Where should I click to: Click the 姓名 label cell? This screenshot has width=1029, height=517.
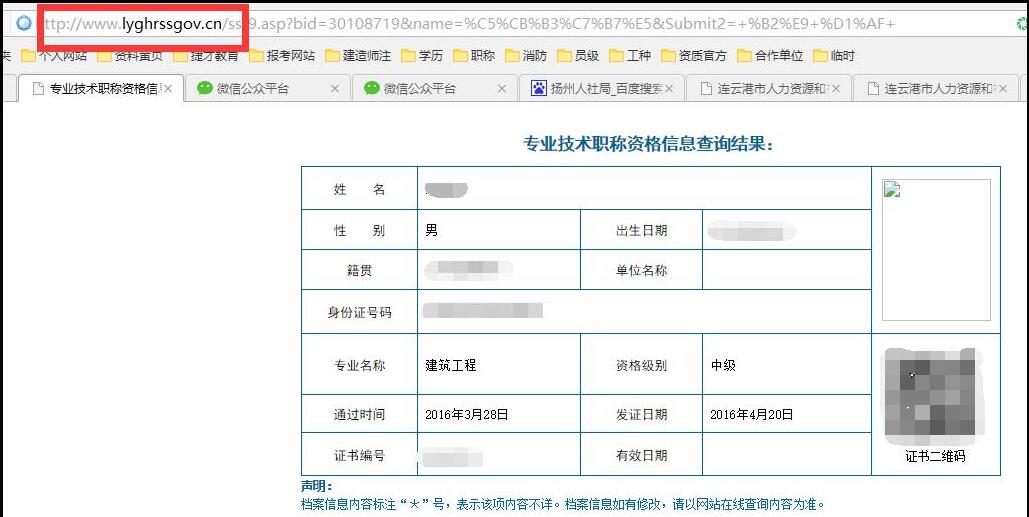pos(359,189)
